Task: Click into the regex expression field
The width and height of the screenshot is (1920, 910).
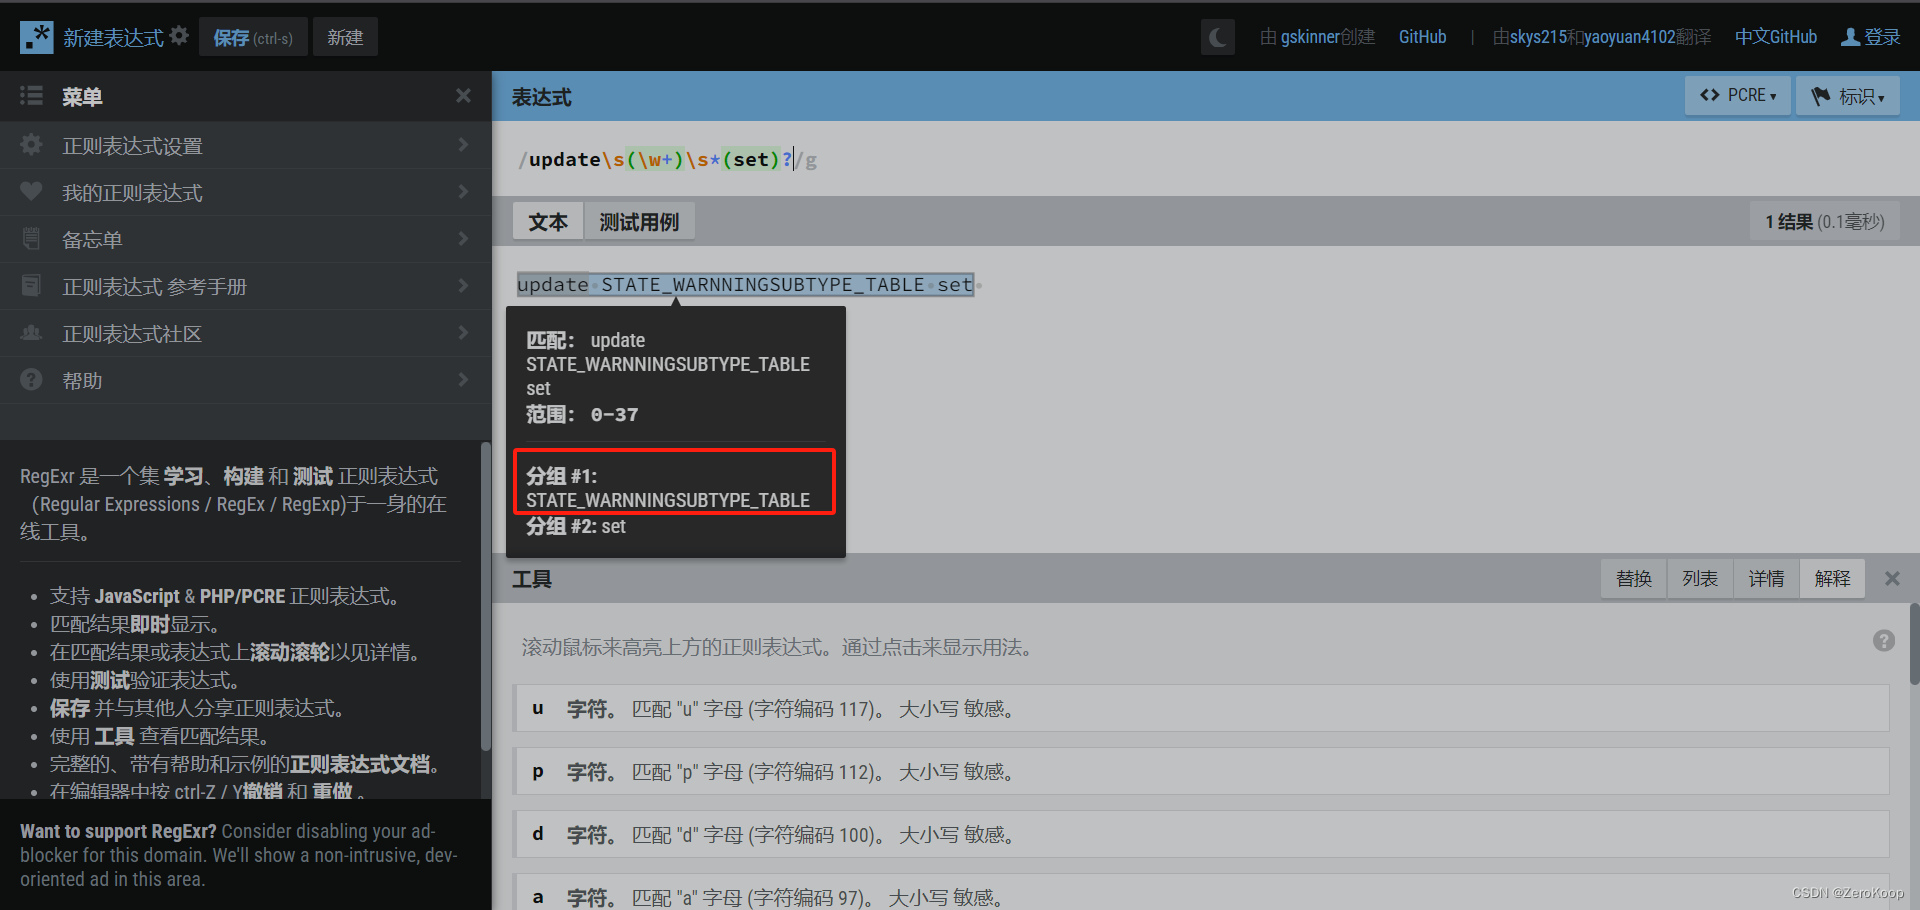Action: click(1206, 159)
